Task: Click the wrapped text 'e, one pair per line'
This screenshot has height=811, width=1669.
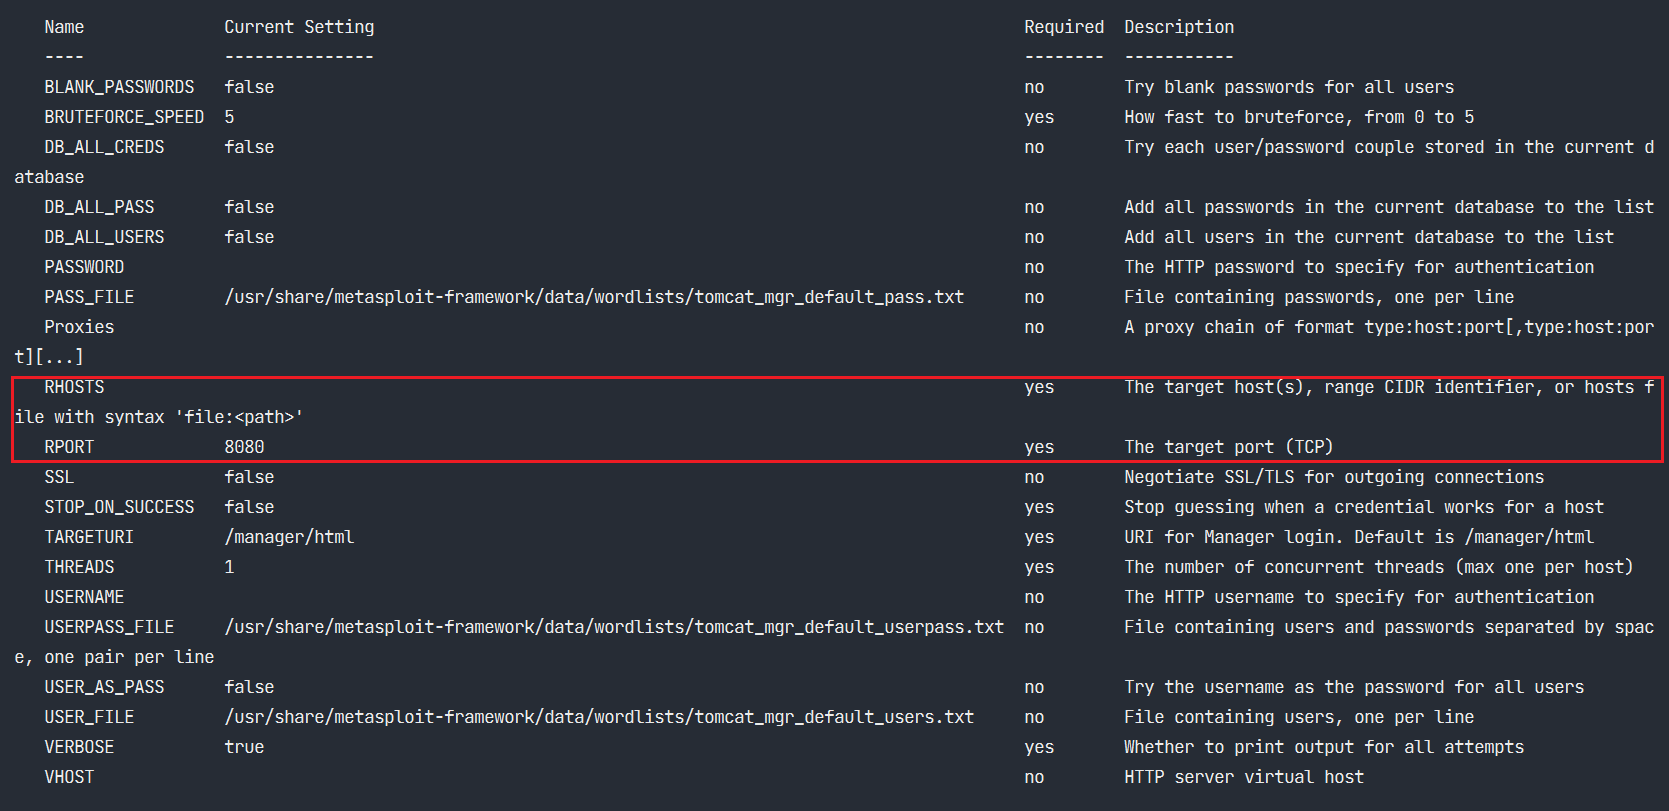Action: [114, 657]
